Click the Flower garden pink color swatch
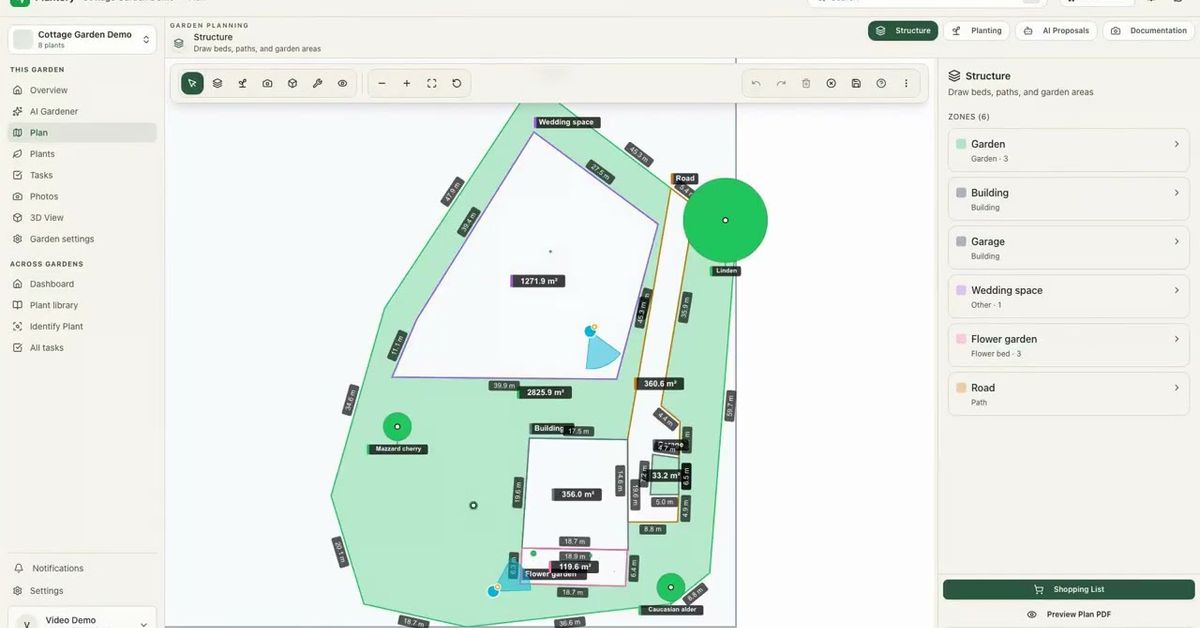Screen dimensions: 1200x628 (x=961, y=339)
